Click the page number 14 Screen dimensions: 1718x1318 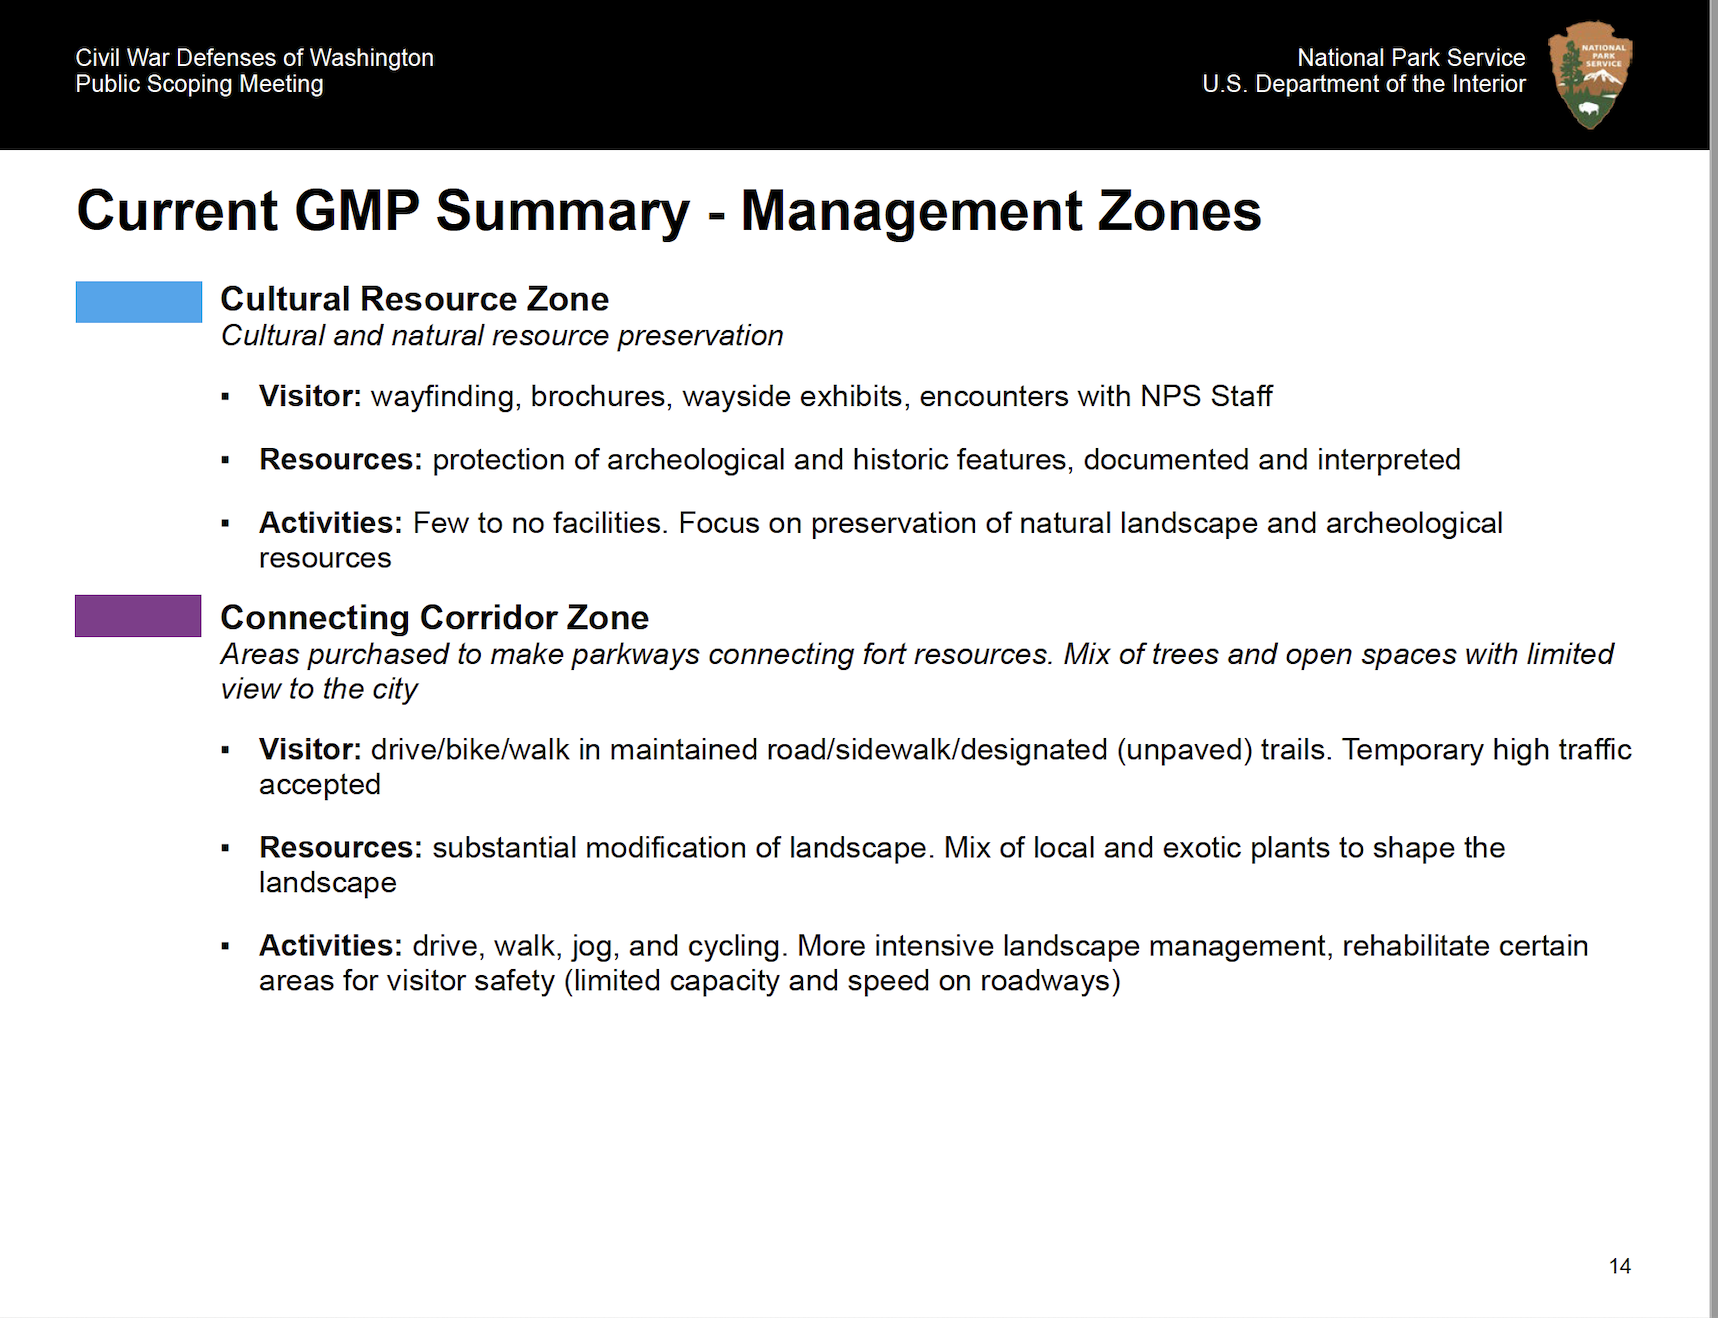click(x=1619, y=1266)
